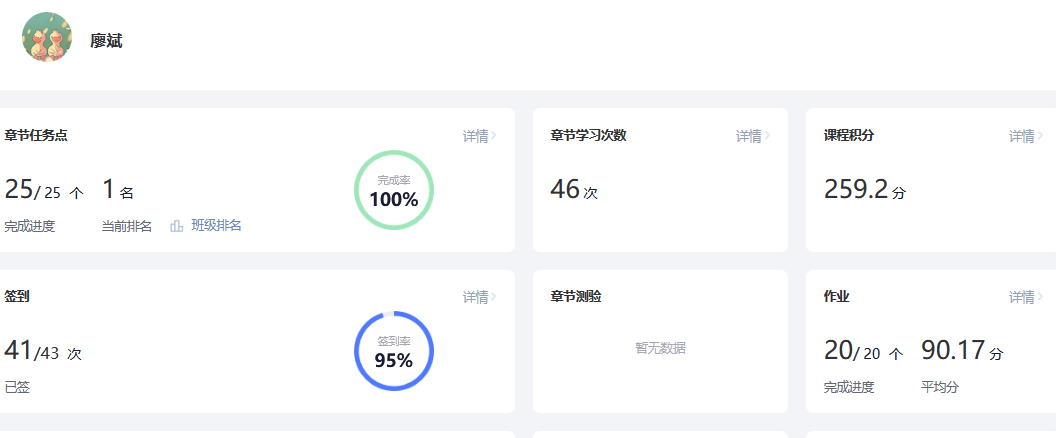This screenshot has width=1056, height=438.
Task: Open 详情 for 课程积分 card
Action: (1021, 136)
